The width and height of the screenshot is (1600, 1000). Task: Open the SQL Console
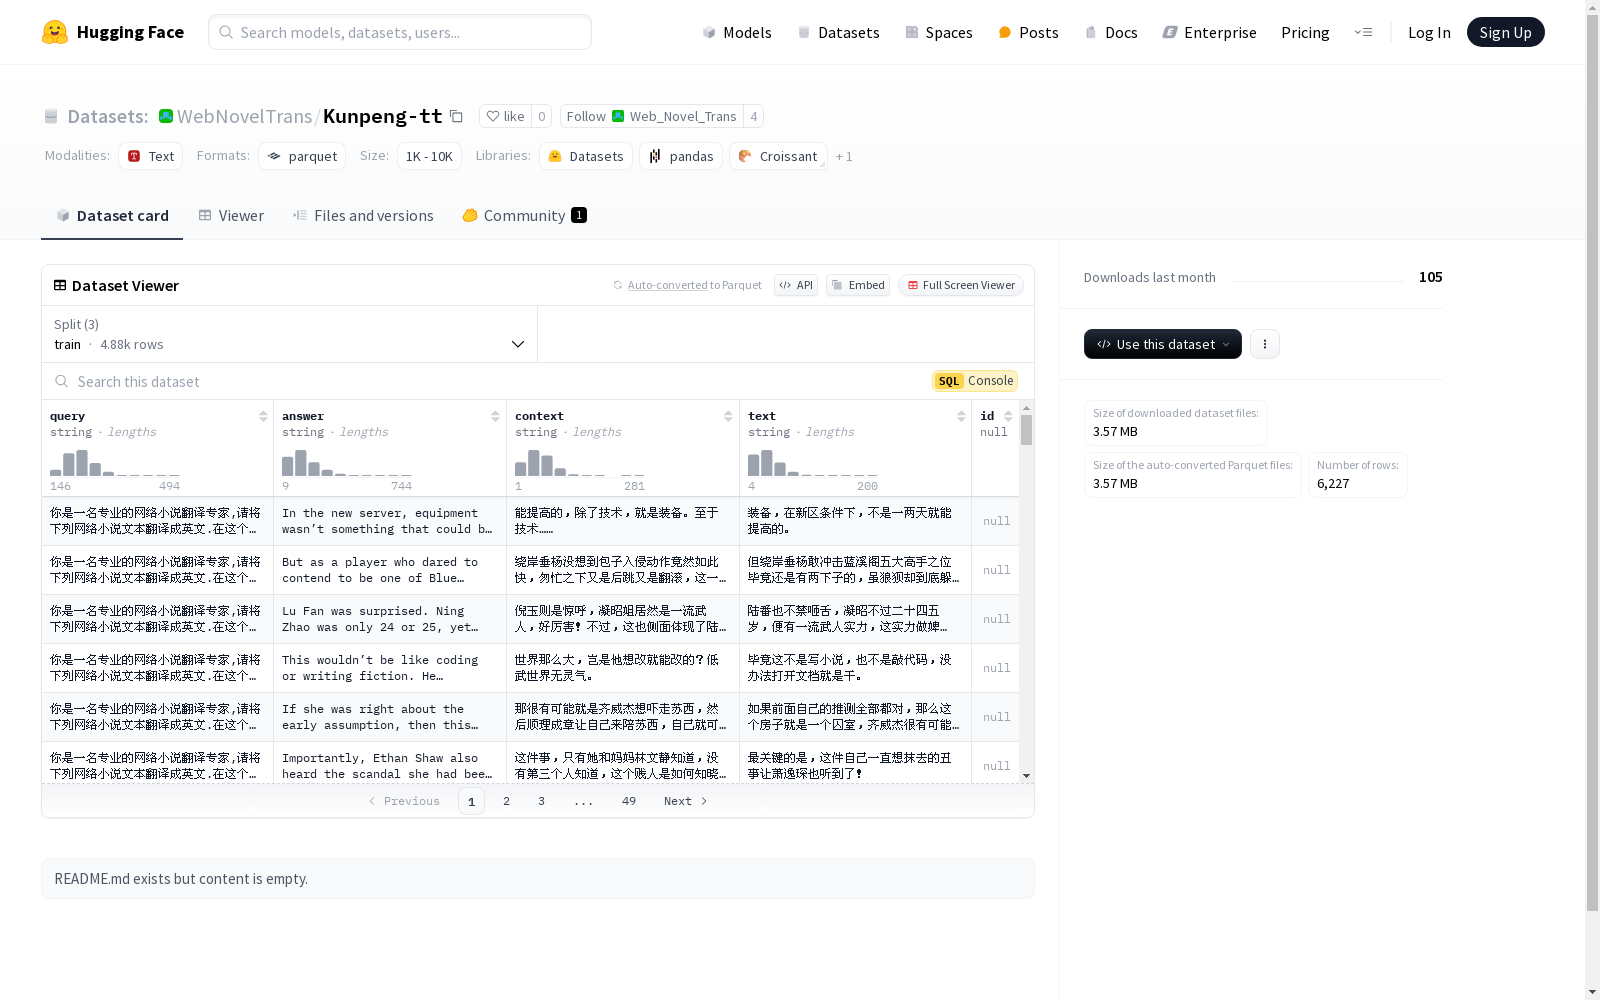[x=975, y=381]
